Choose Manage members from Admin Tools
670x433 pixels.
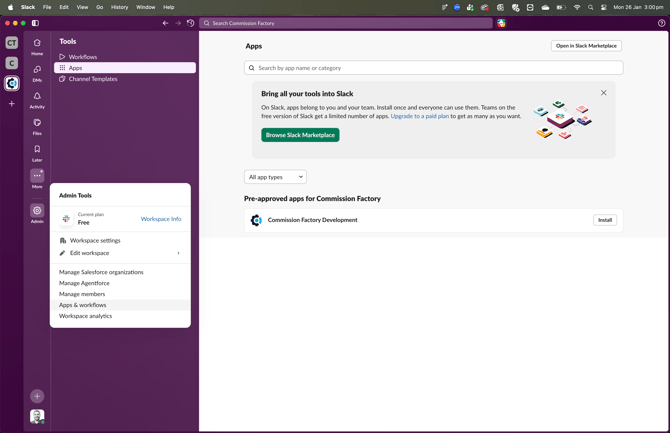(x=82, y=294)
